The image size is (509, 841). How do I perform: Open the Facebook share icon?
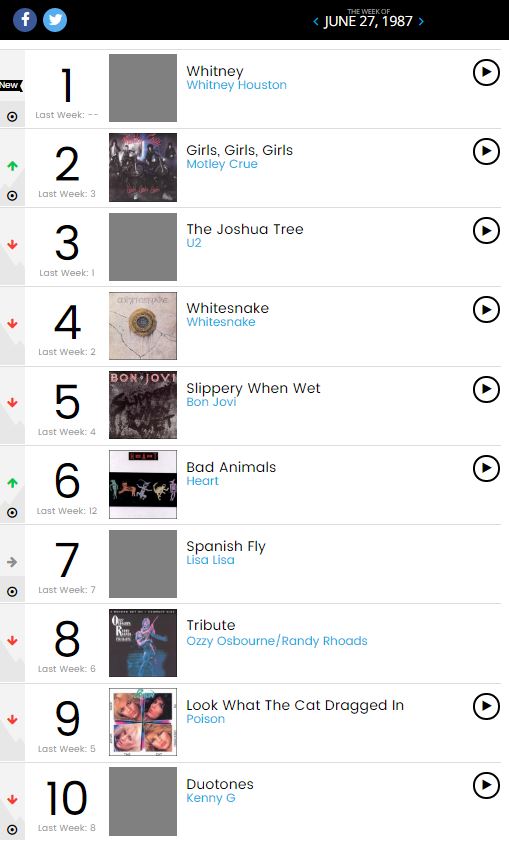click(x=25, y=20)
